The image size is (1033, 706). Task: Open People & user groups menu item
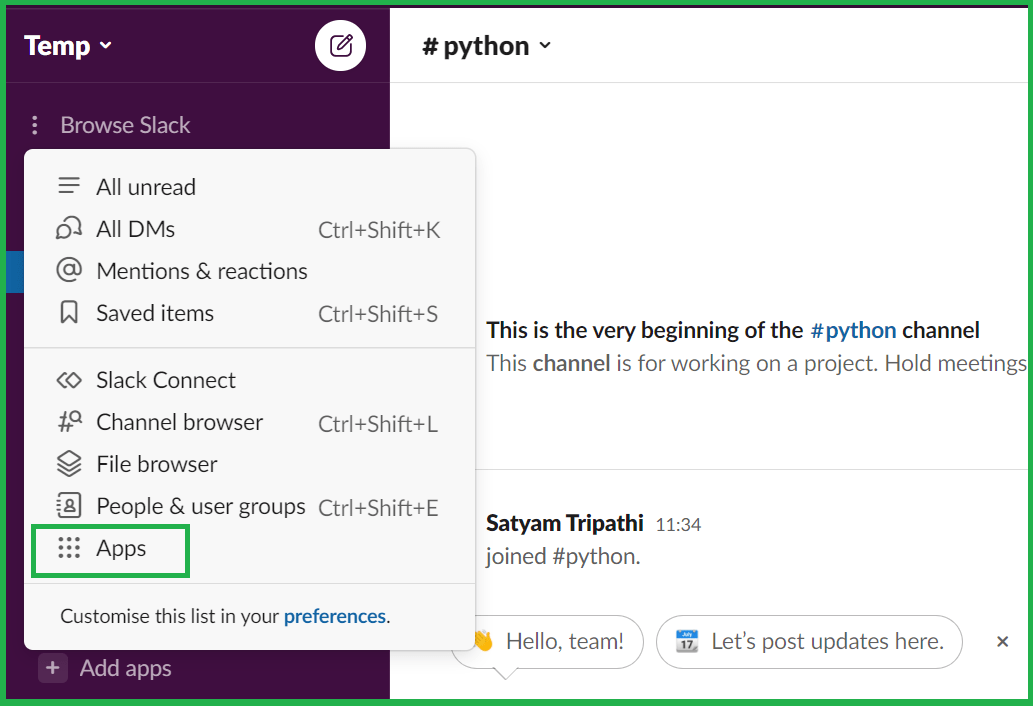point(200,506)
